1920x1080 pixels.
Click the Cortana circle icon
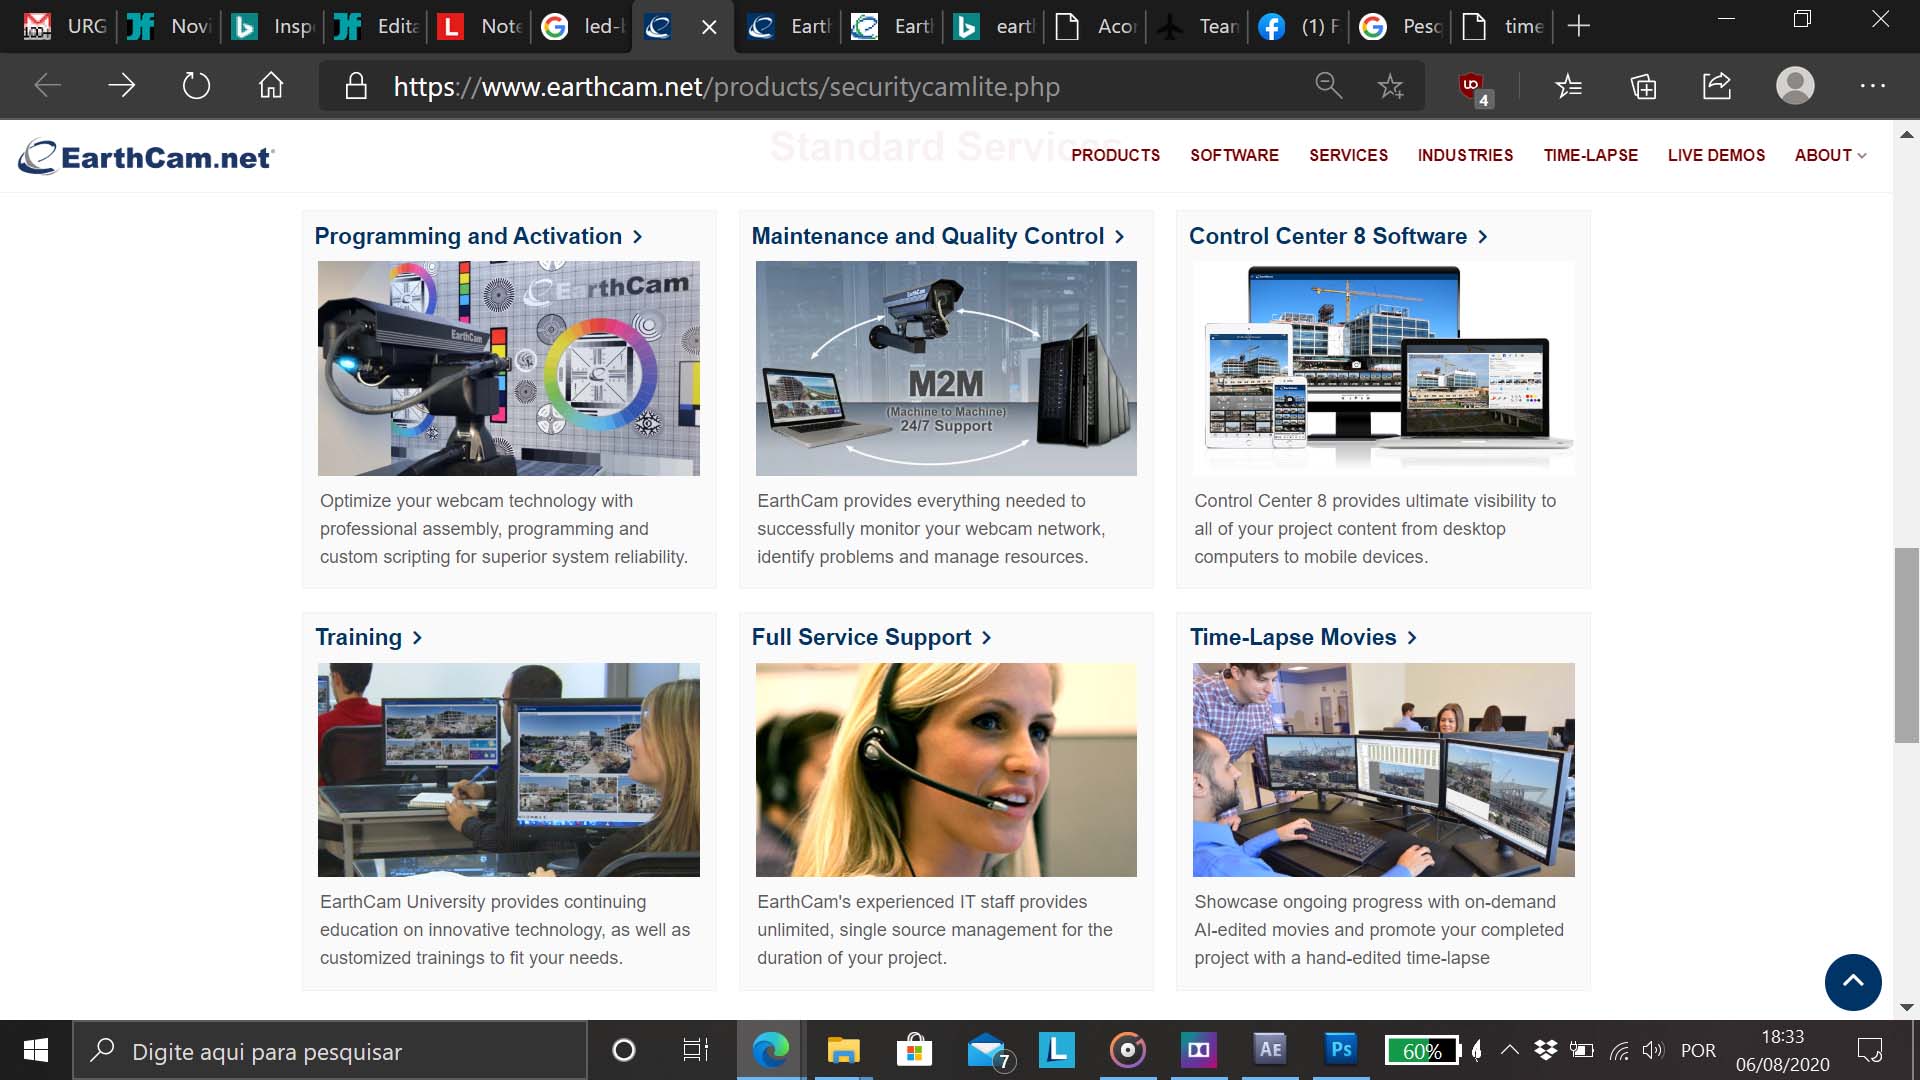tap(623, 1050)
